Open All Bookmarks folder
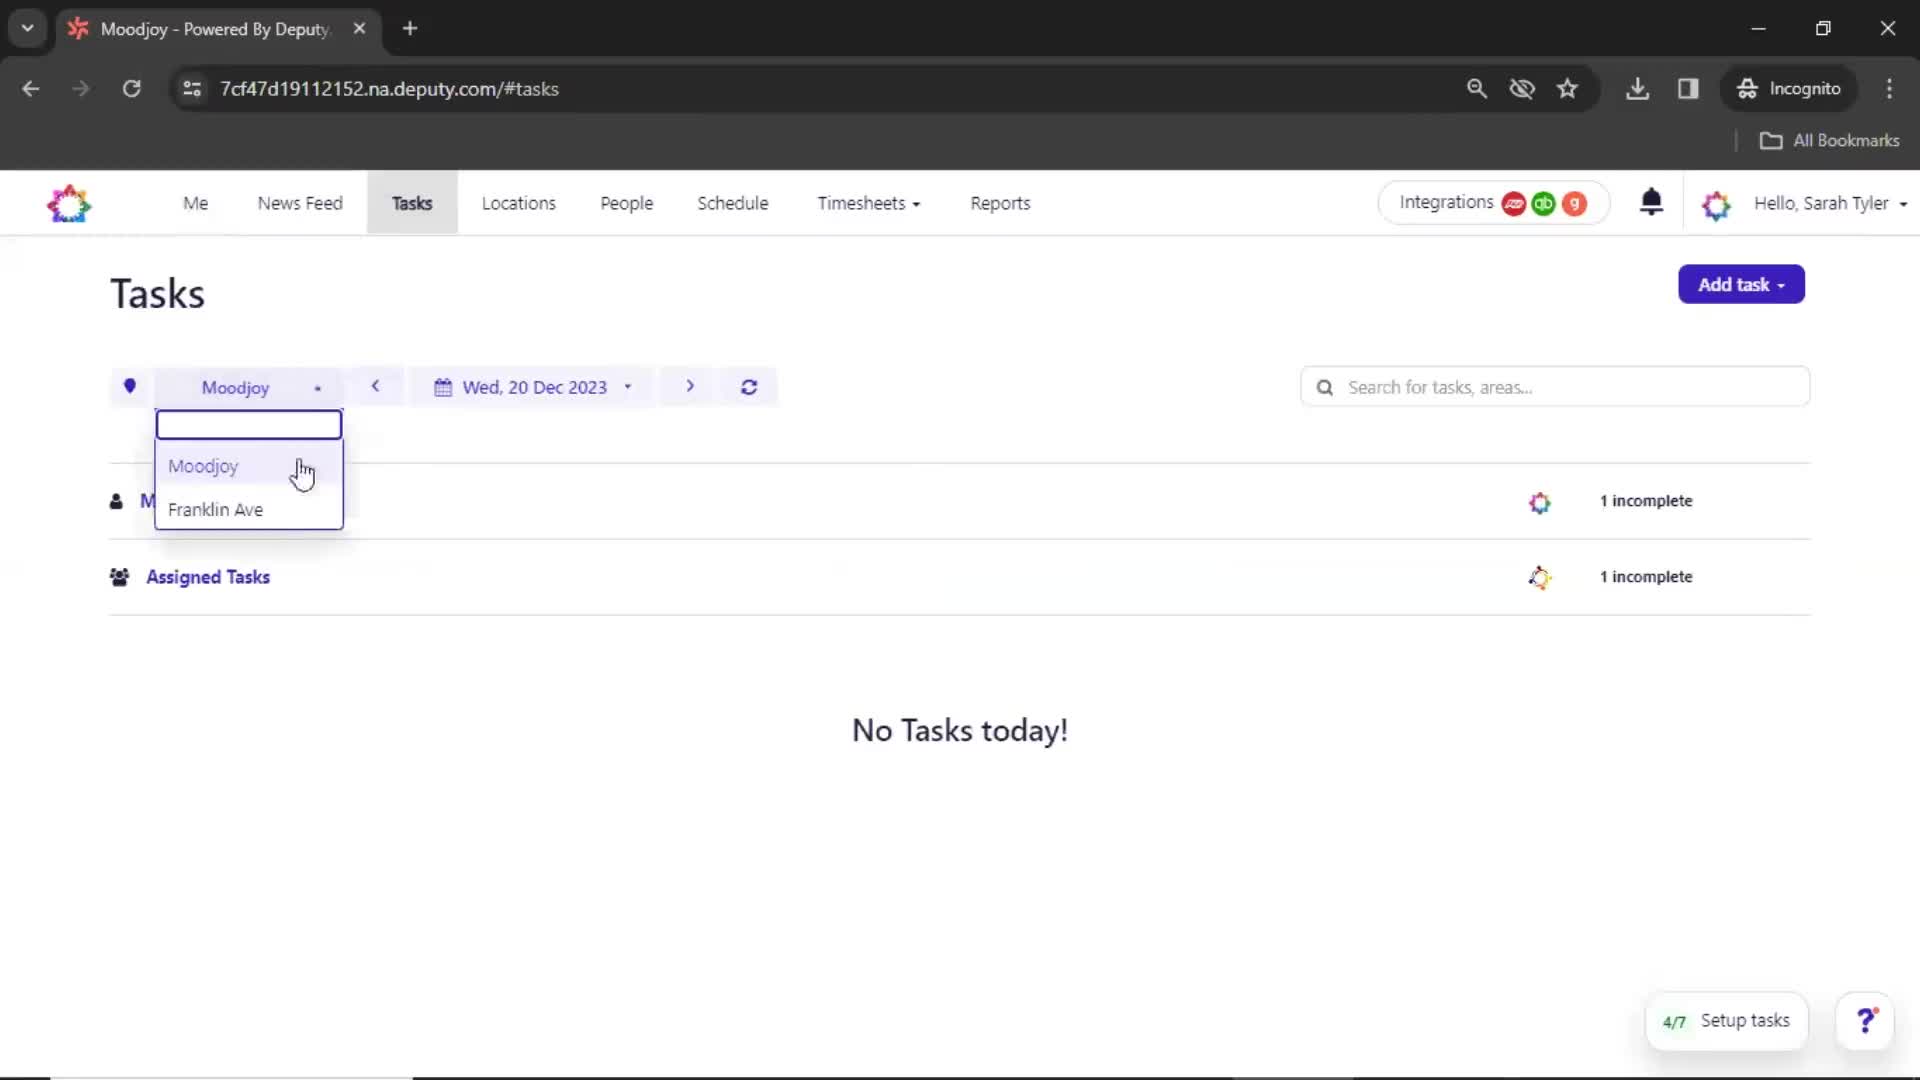Viewport: 1920px width, 1080px height. click(x=1829, y=141)
